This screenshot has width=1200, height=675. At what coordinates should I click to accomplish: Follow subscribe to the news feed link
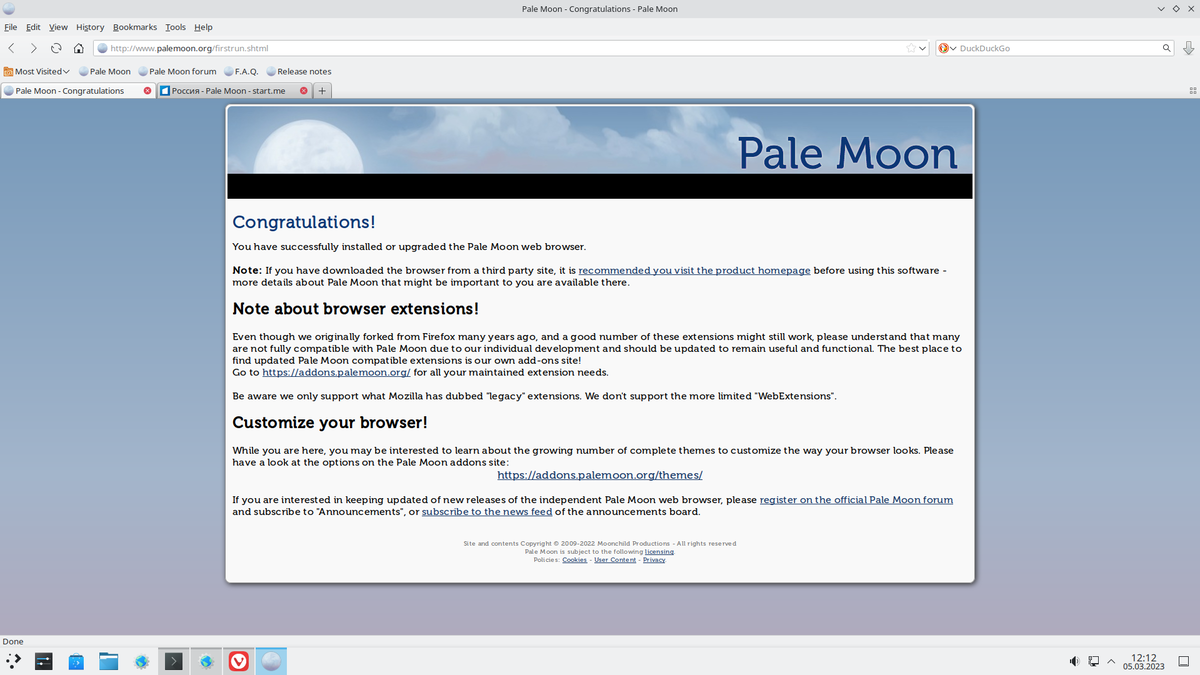click(x=487, y=511)
